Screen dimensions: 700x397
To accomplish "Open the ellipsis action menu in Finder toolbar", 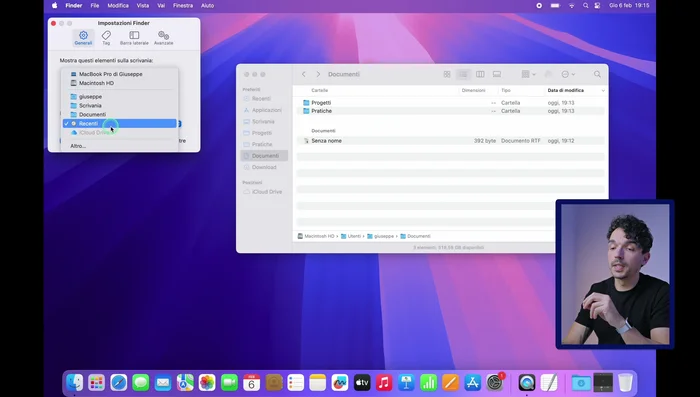I will click(568, 74).
